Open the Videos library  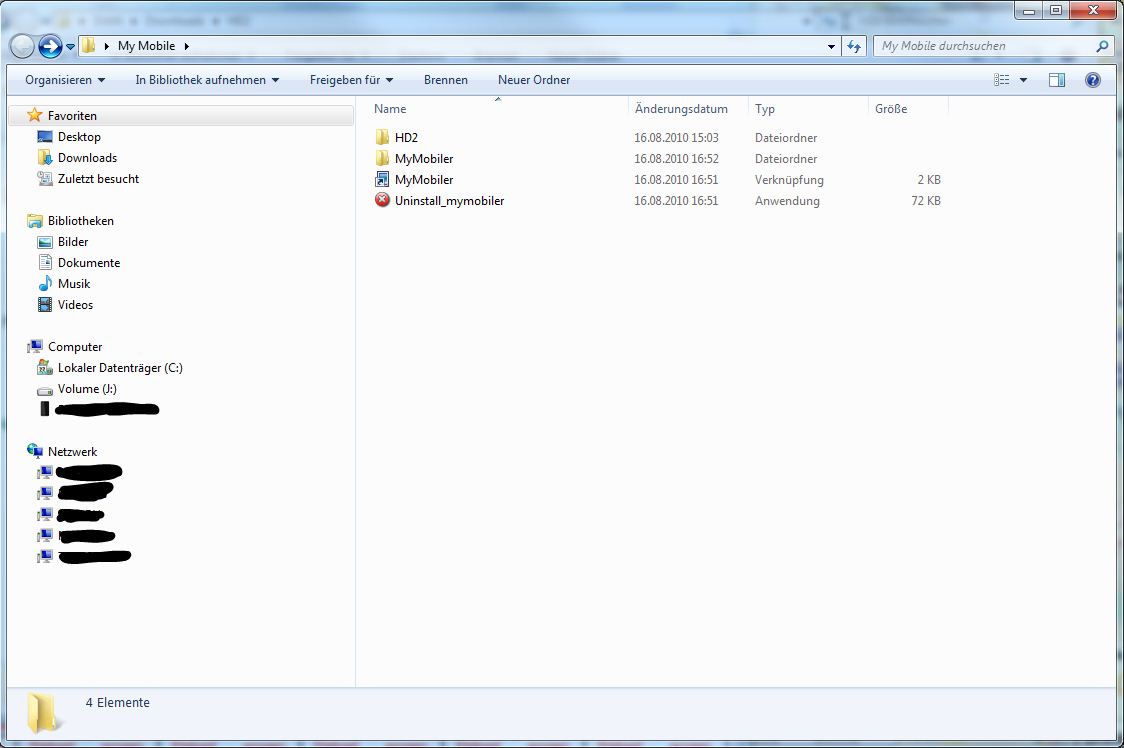click(x=75, y=305)
